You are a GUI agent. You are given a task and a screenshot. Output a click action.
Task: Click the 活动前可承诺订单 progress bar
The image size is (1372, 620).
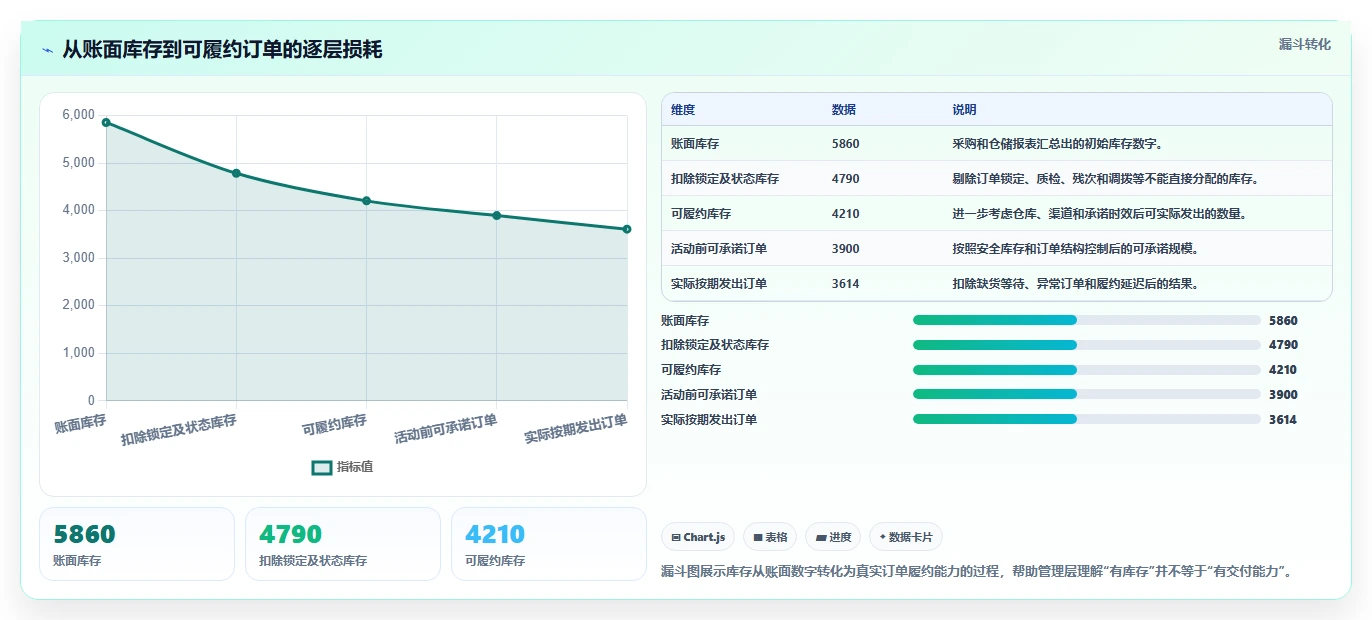[x=1086, y=395]
